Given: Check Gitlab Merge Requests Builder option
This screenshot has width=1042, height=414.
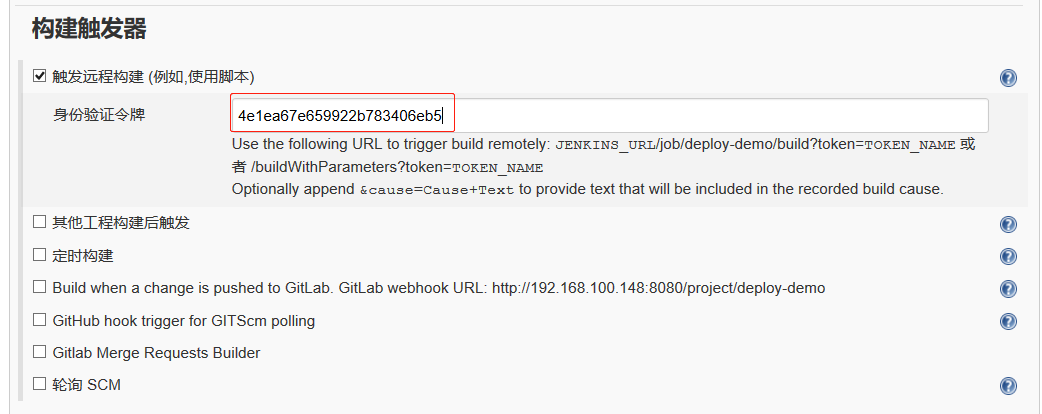Looking at the screenshot, I should pos(40,352).
